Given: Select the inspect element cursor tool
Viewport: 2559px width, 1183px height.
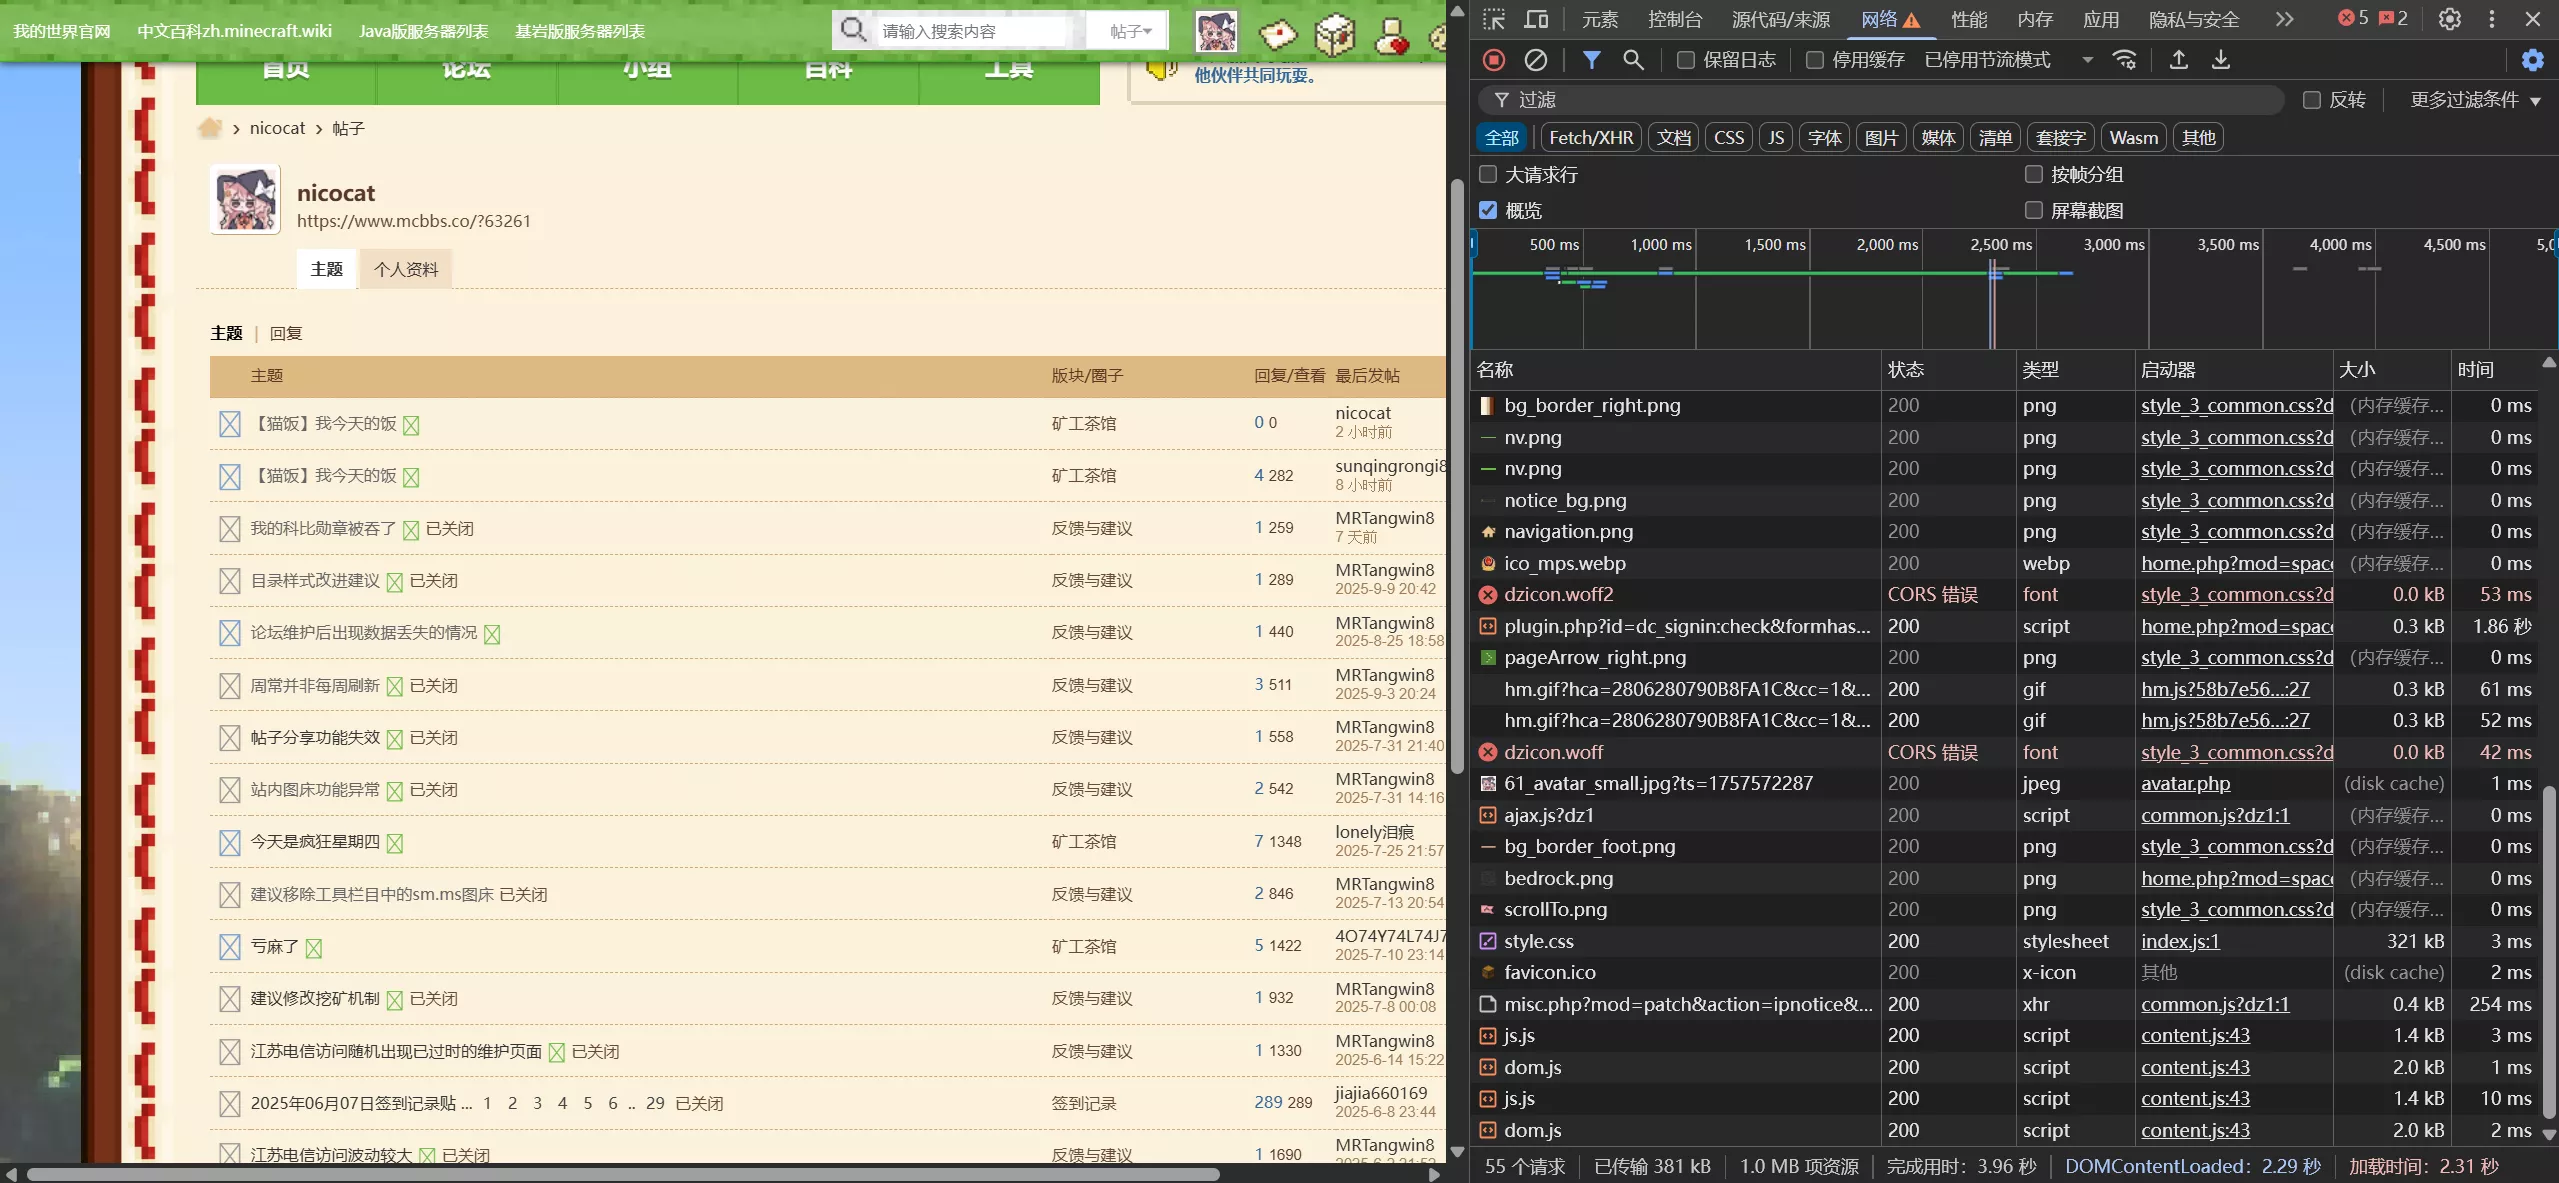Looking at the screenshot, I should coord(1494,18).
